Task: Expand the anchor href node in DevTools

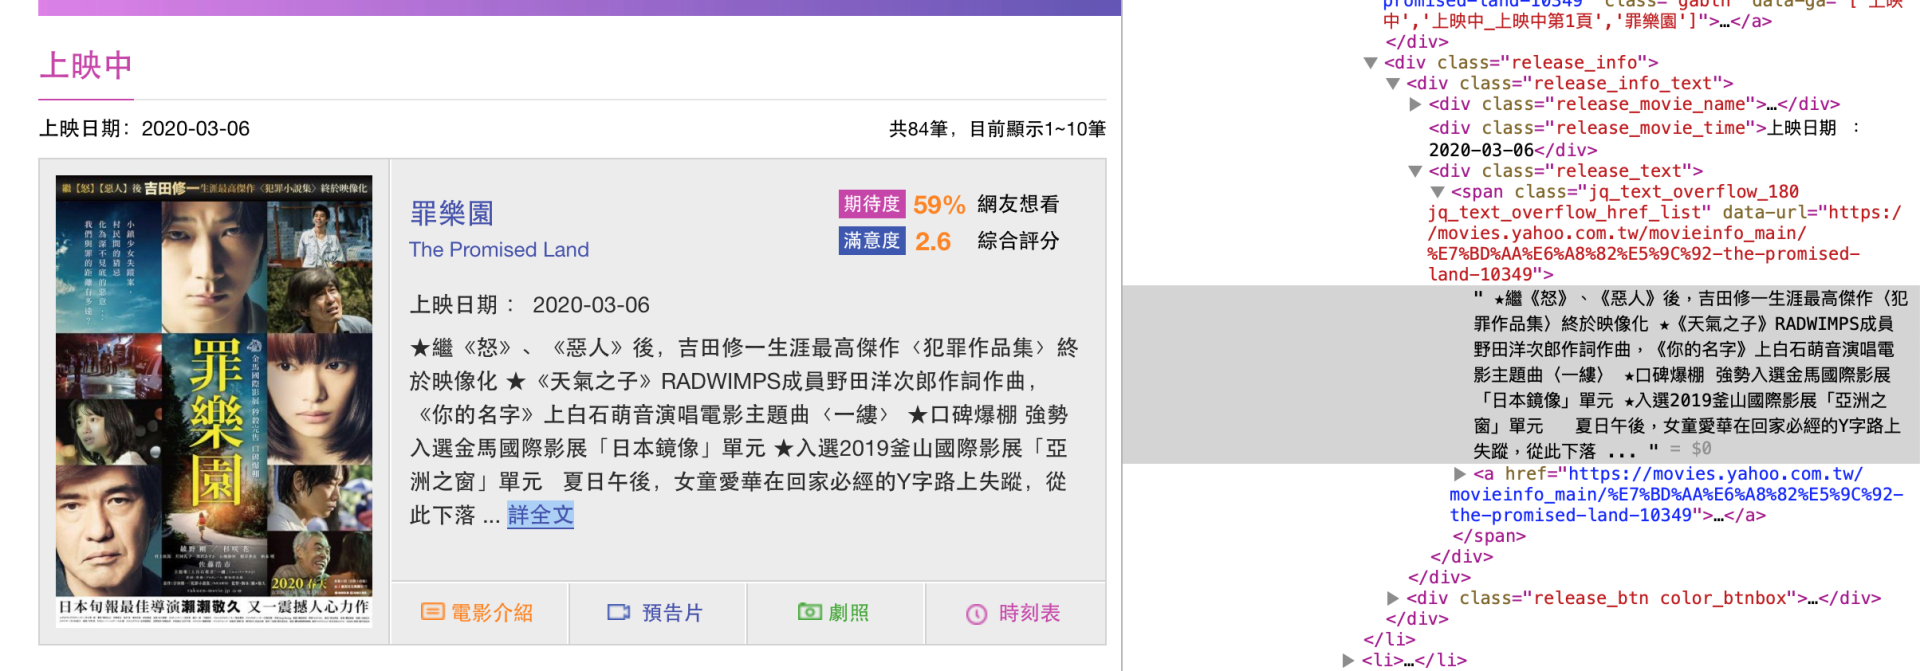Action: click(x=1460, y=474)
